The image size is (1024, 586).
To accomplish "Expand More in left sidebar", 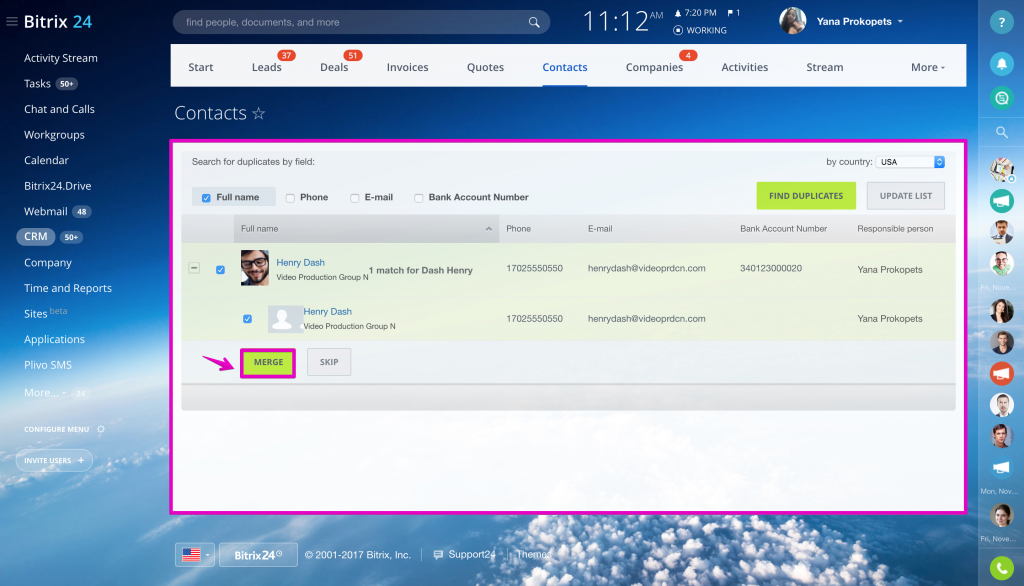I will 45,393.
